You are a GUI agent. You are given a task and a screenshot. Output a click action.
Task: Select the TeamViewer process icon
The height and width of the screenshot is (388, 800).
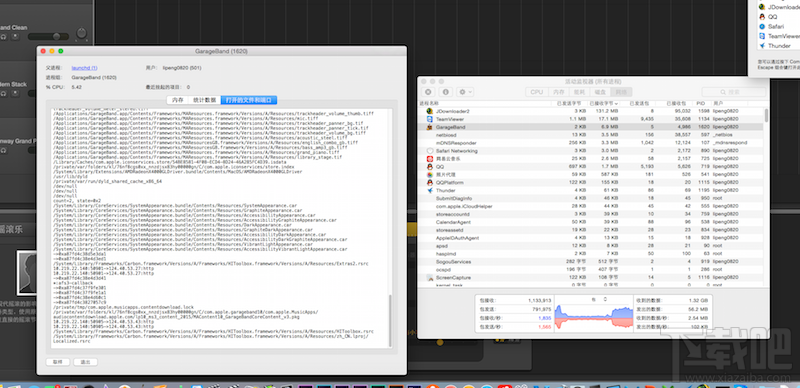[430, 119]
